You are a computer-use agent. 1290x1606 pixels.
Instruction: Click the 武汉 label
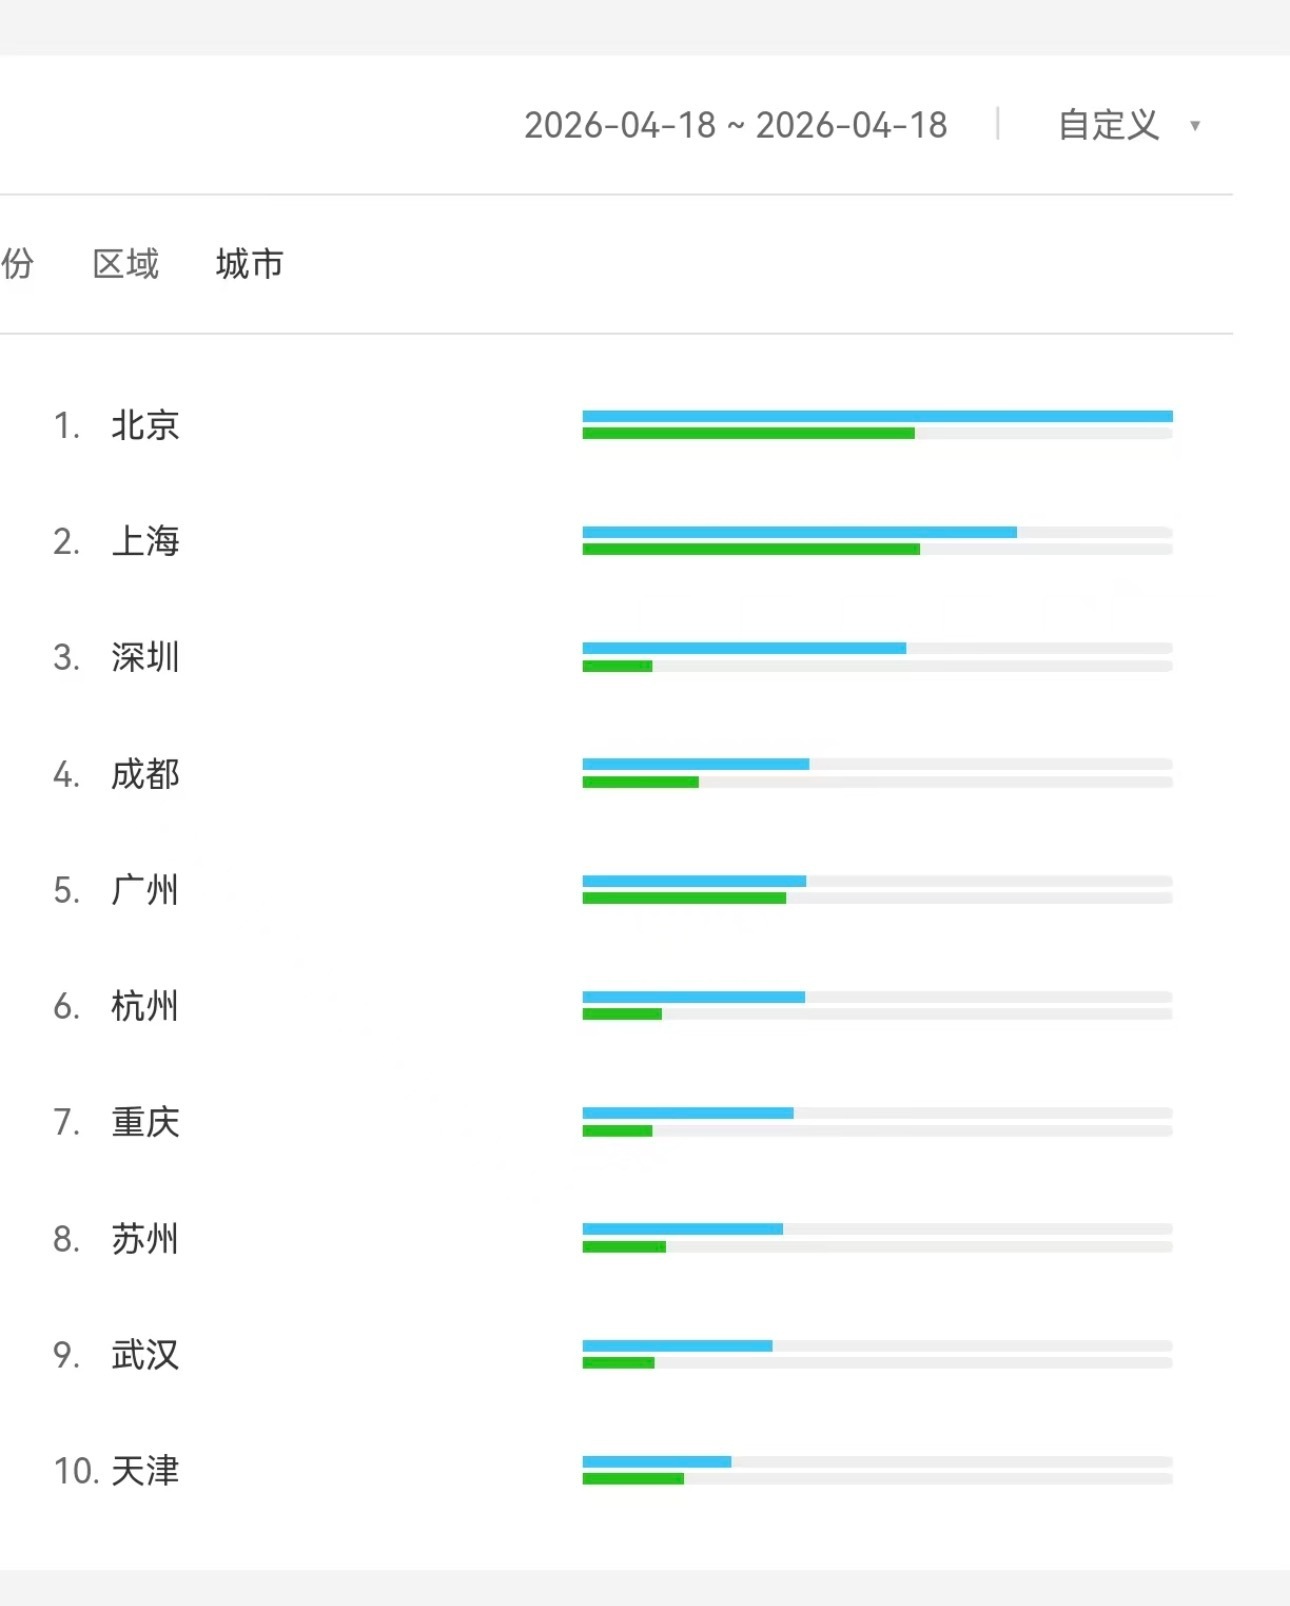[146, 1356]
